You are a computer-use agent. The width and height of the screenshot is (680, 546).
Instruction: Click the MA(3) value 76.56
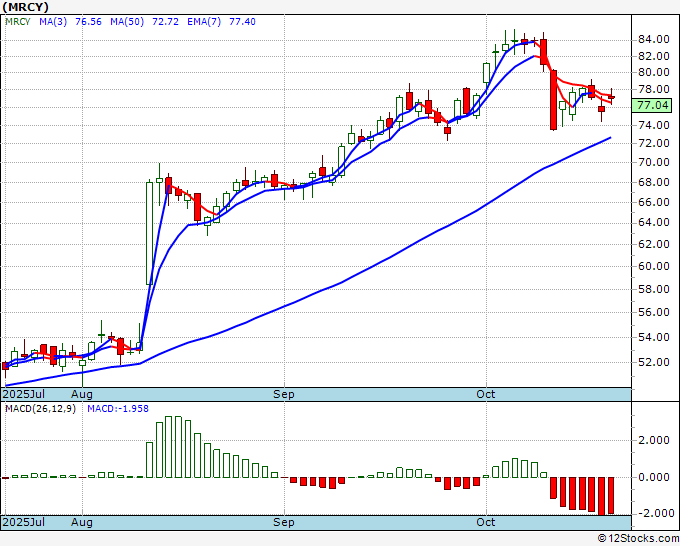[88, 22]
